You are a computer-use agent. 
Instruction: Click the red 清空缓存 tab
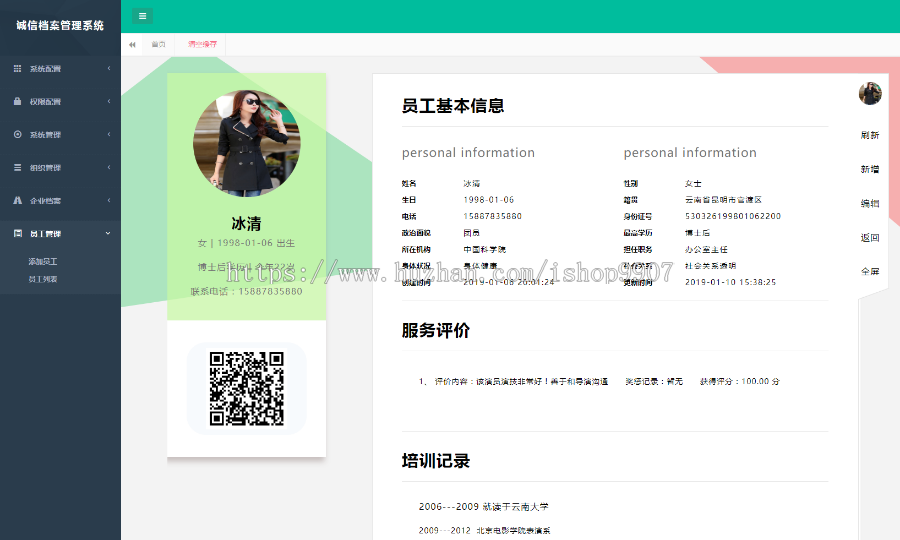[203, 44]
